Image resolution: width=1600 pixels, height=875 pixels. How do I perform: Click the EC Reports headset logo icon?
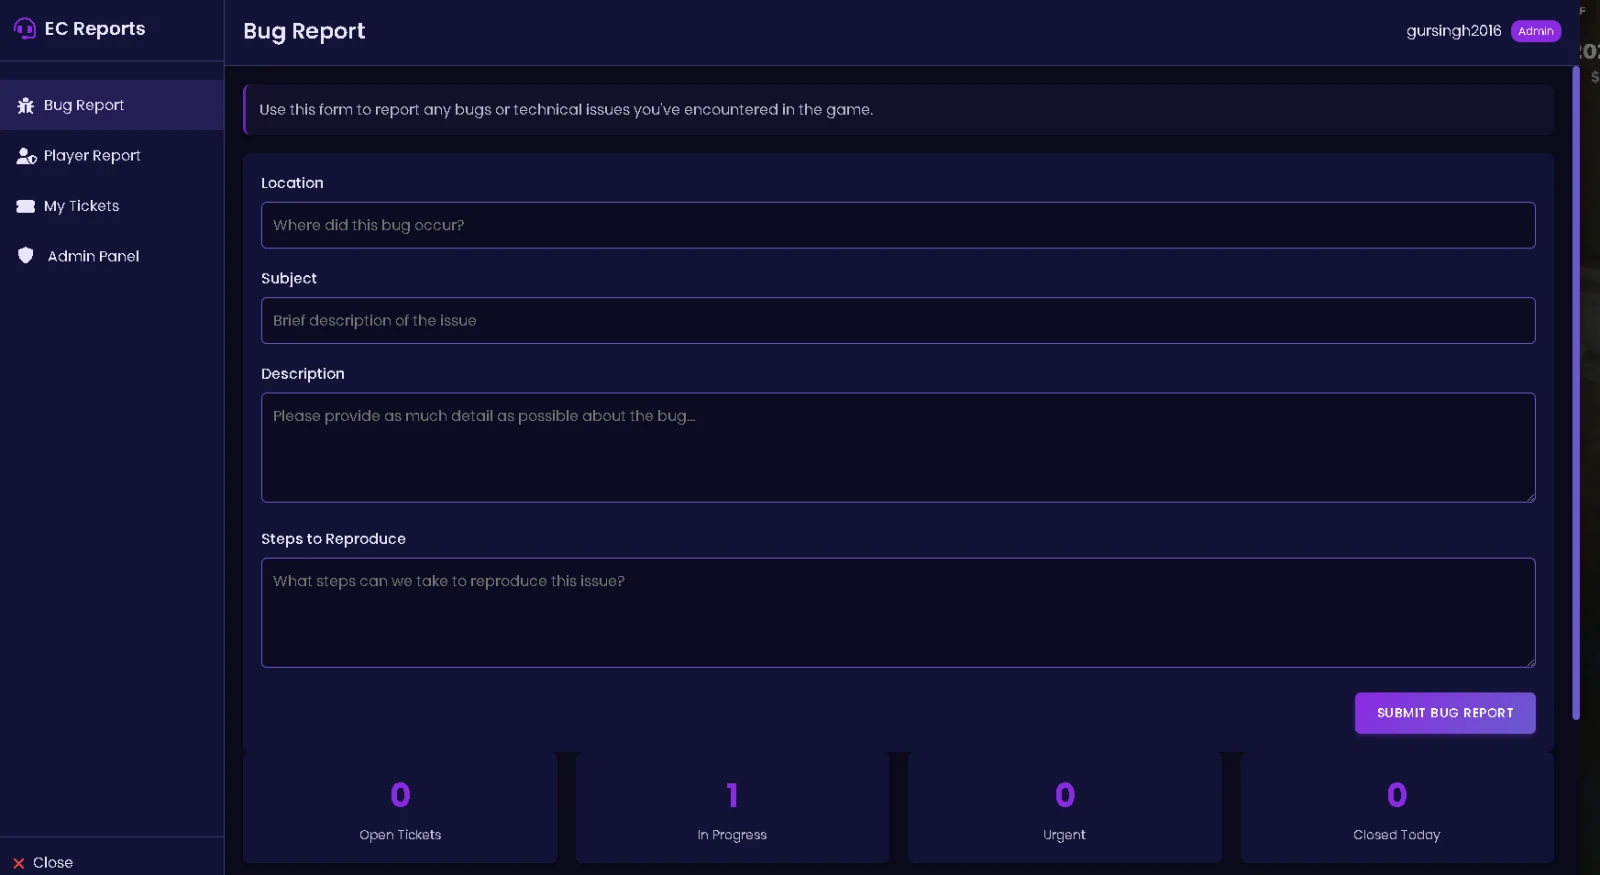coord(25,29)
